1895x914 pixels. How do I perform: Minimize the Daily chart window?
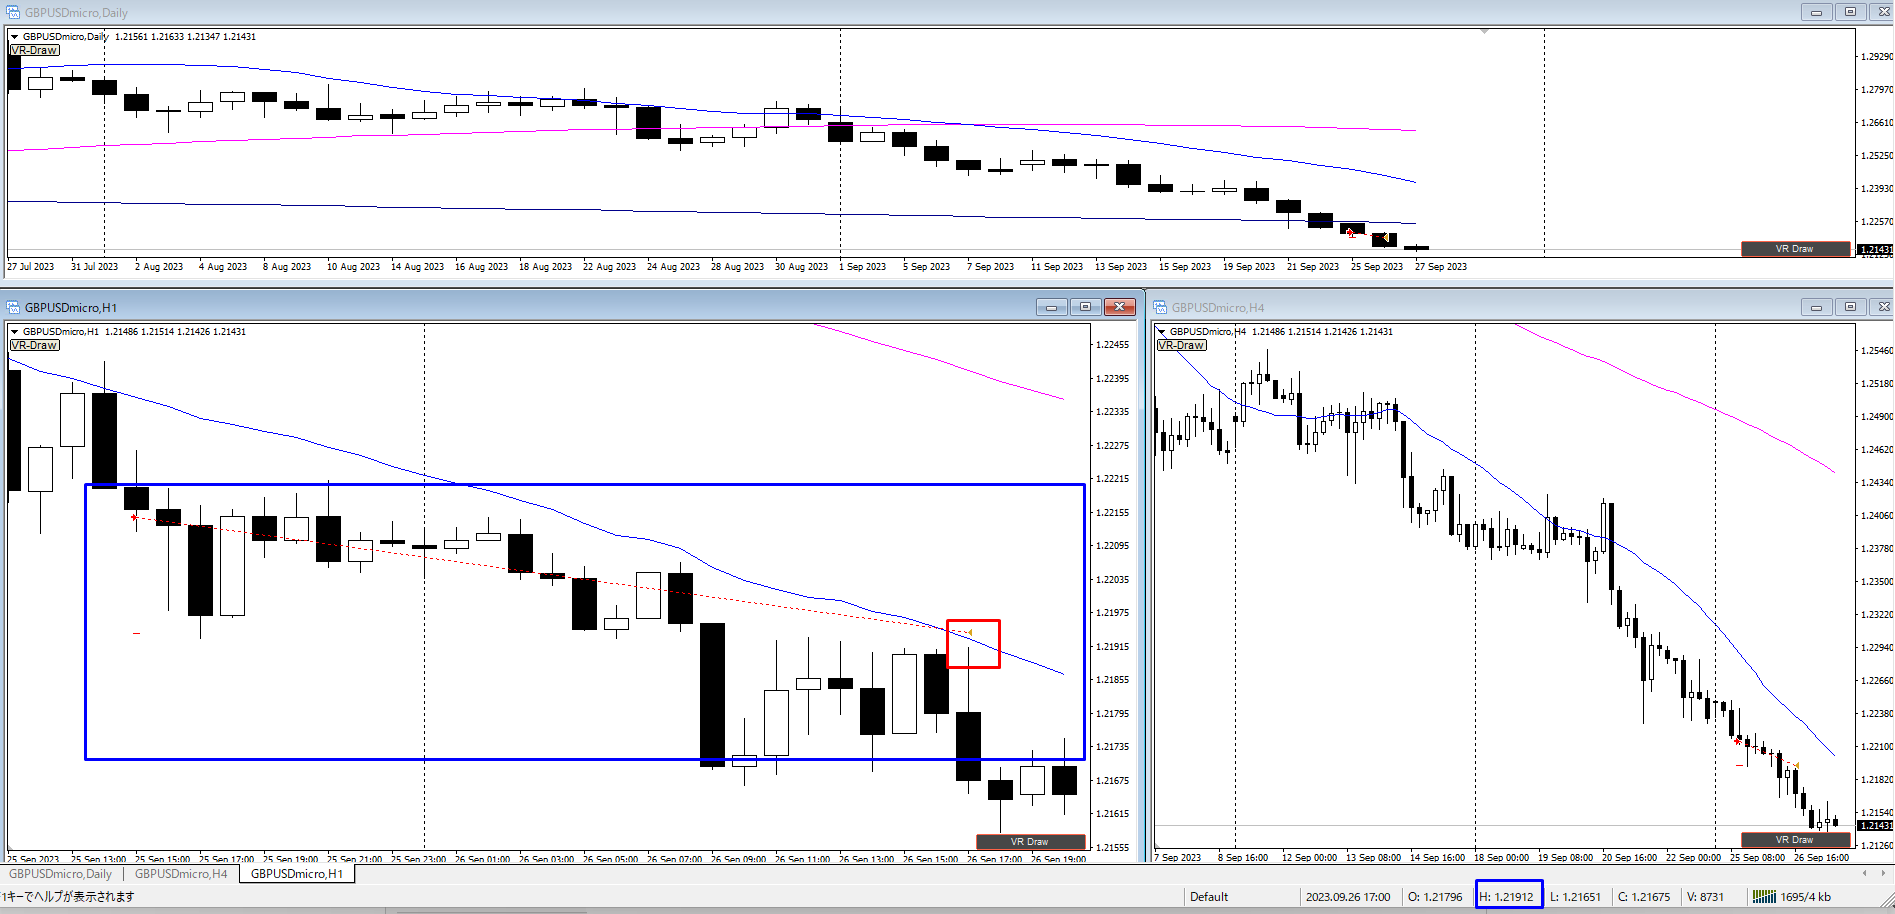point(1816,12)
